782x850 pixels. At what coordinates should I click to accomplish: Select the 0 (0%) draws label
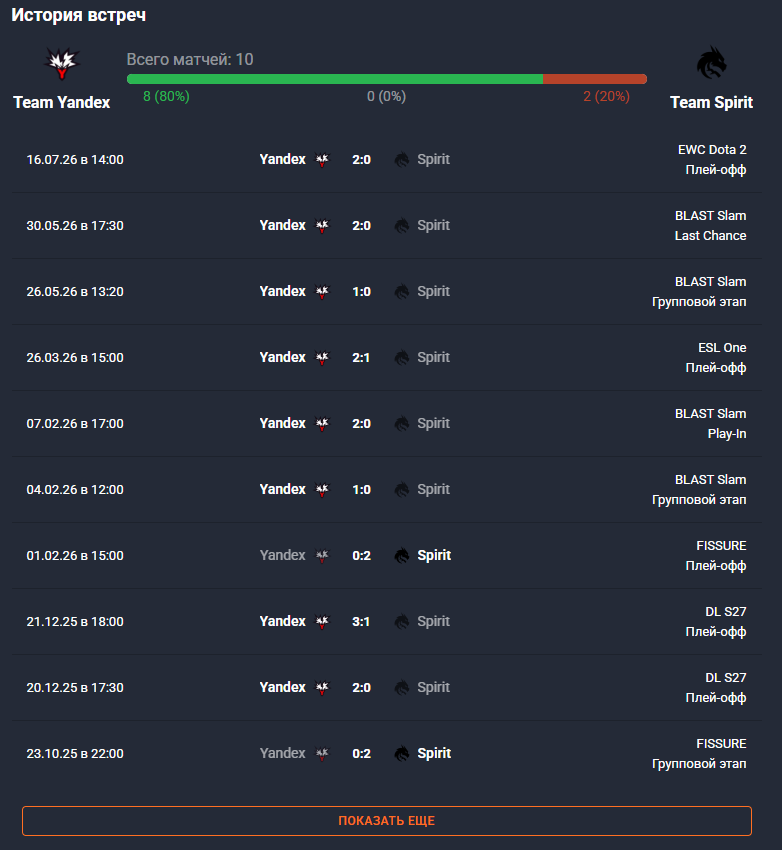[386, 96]
